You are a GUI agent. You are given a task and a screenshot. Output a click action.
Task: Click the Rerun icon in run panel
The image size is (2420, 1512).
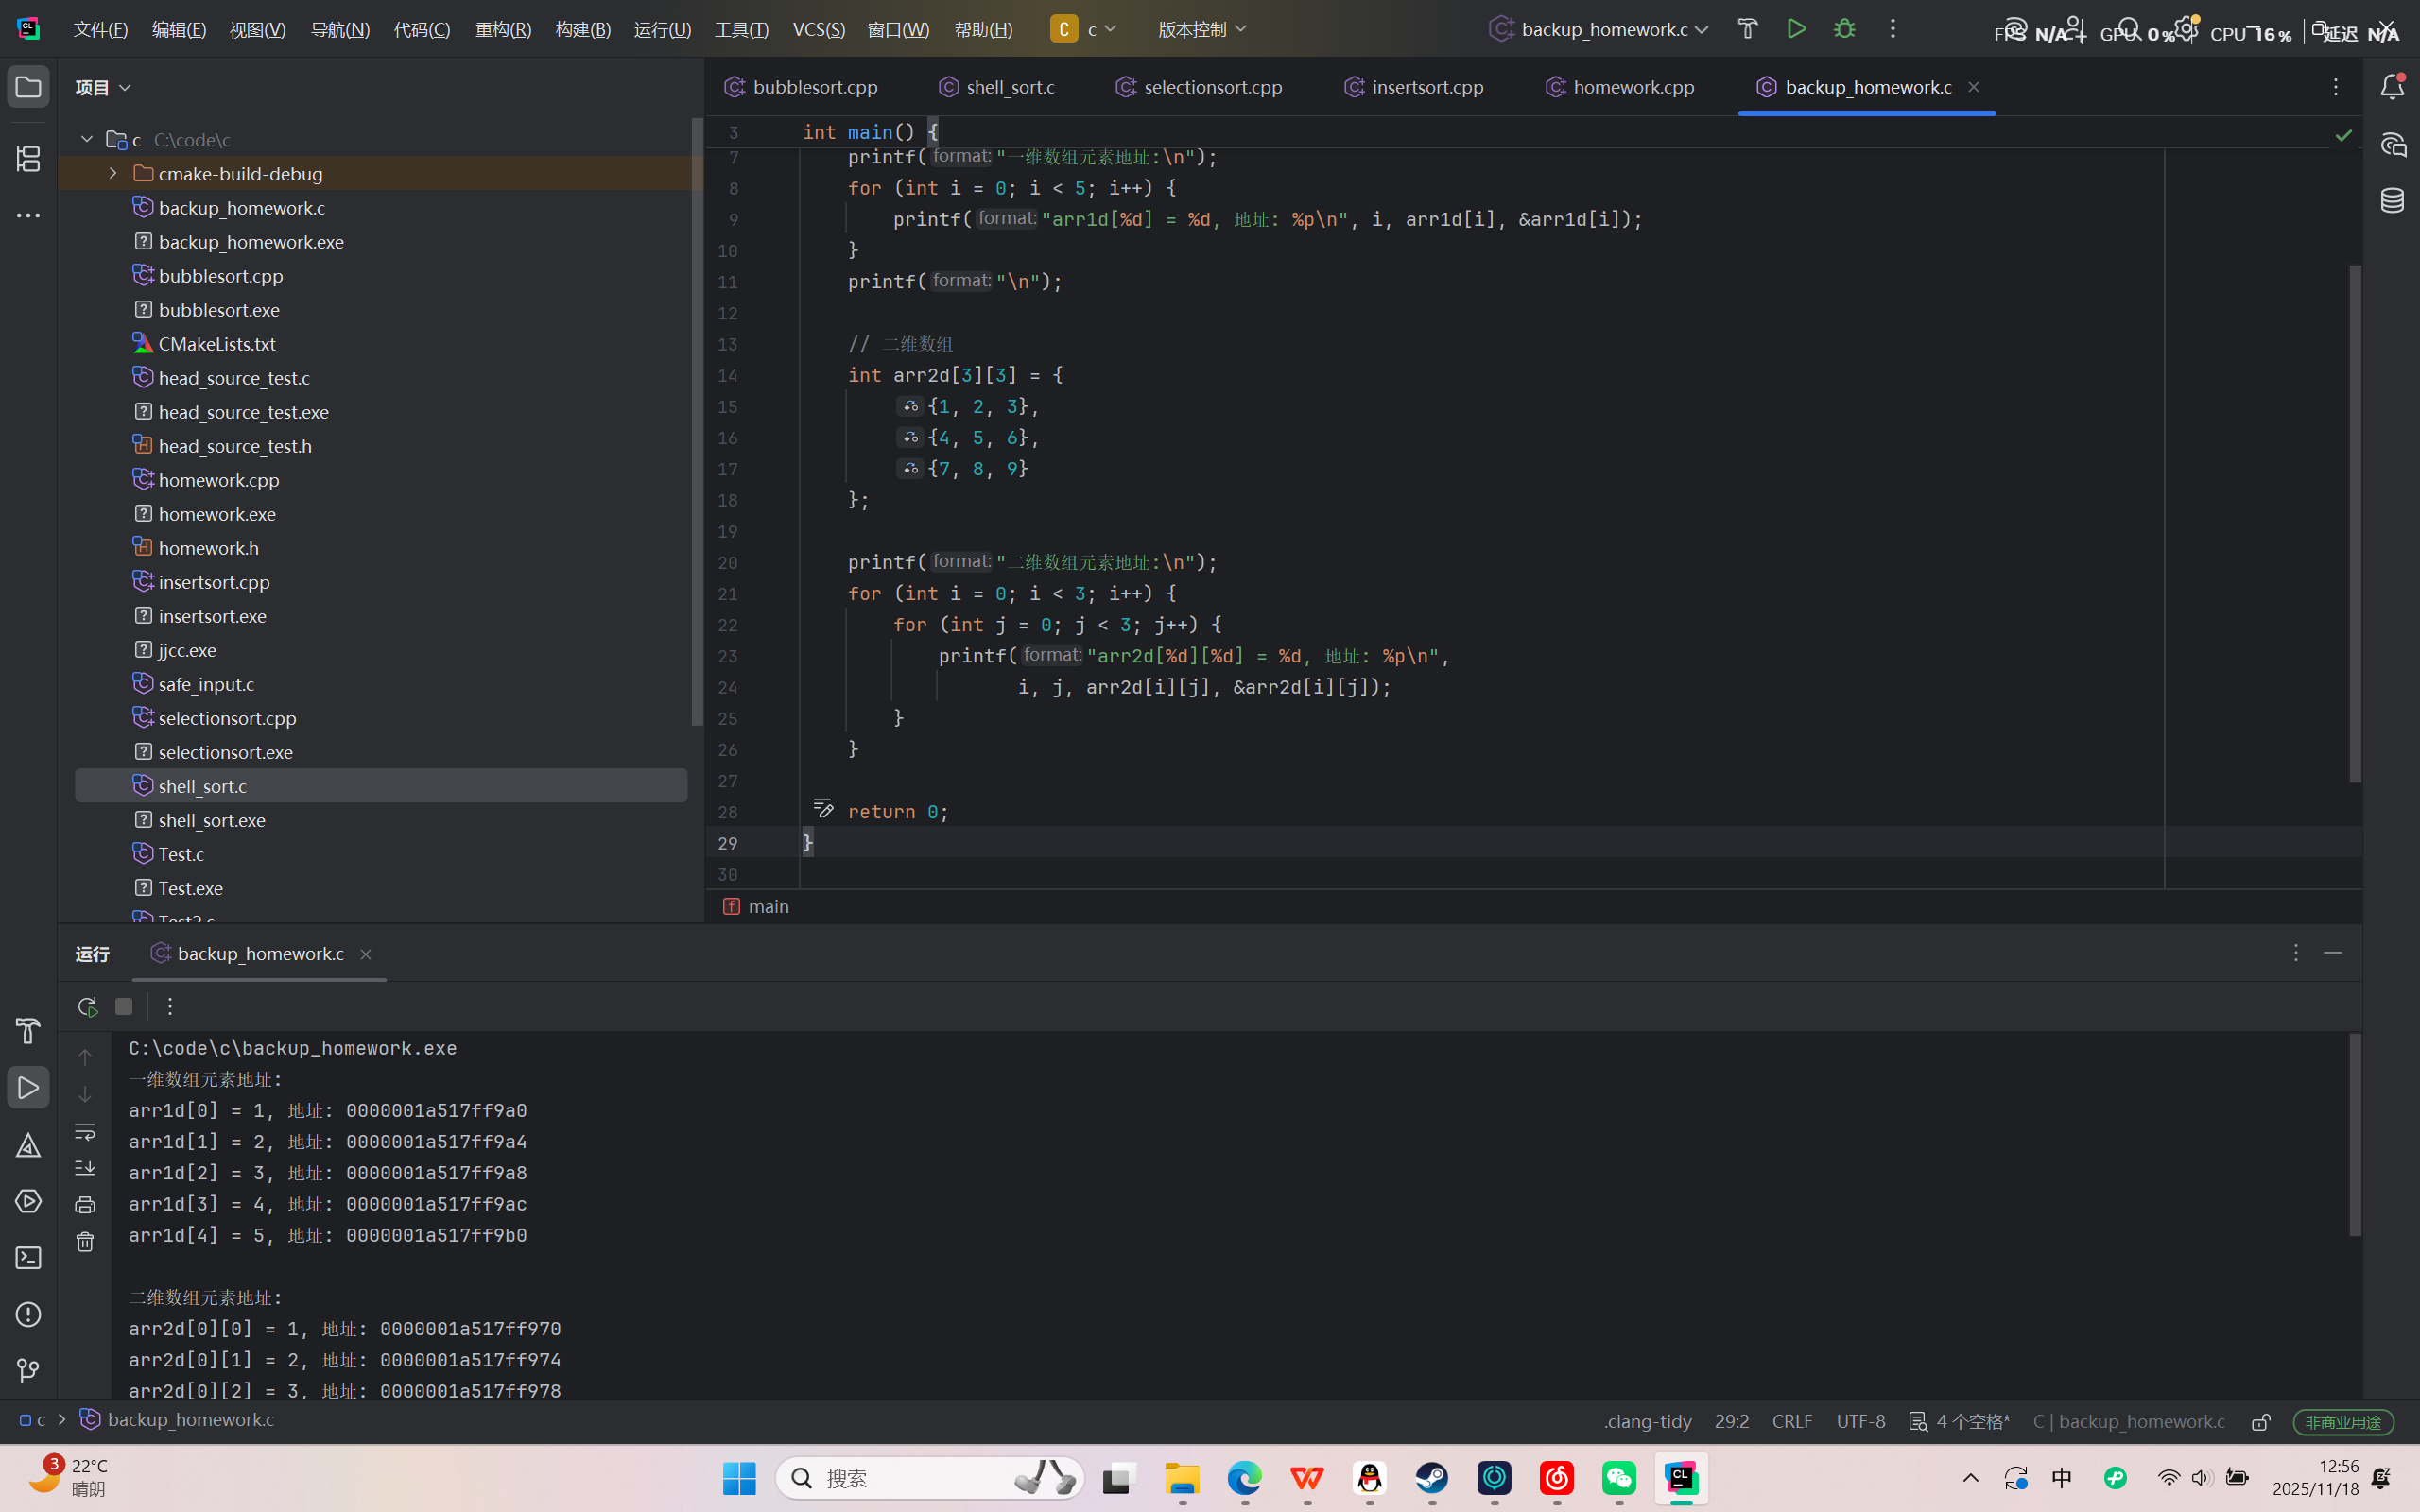point(87,1006)
